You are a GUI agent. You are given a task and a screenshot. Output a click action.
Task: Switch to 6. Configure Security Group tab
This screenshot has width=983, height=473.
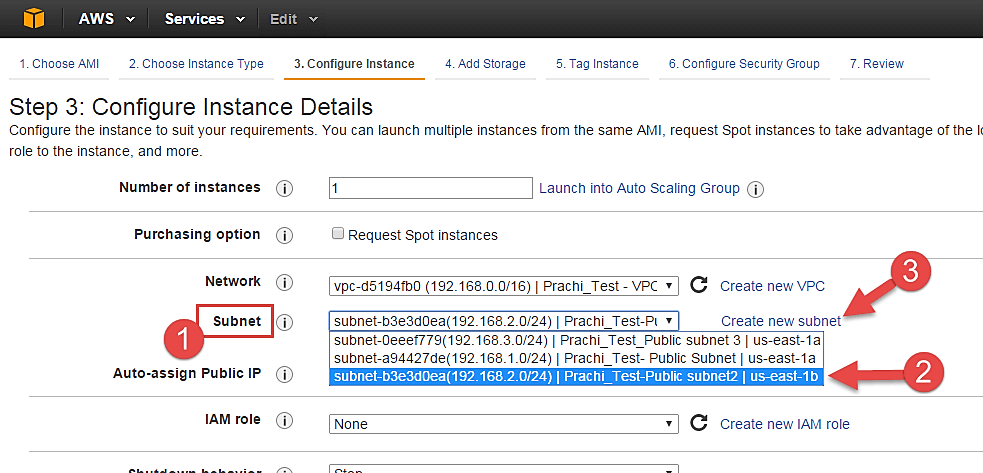pyautogui.click(x=744, y=64)
